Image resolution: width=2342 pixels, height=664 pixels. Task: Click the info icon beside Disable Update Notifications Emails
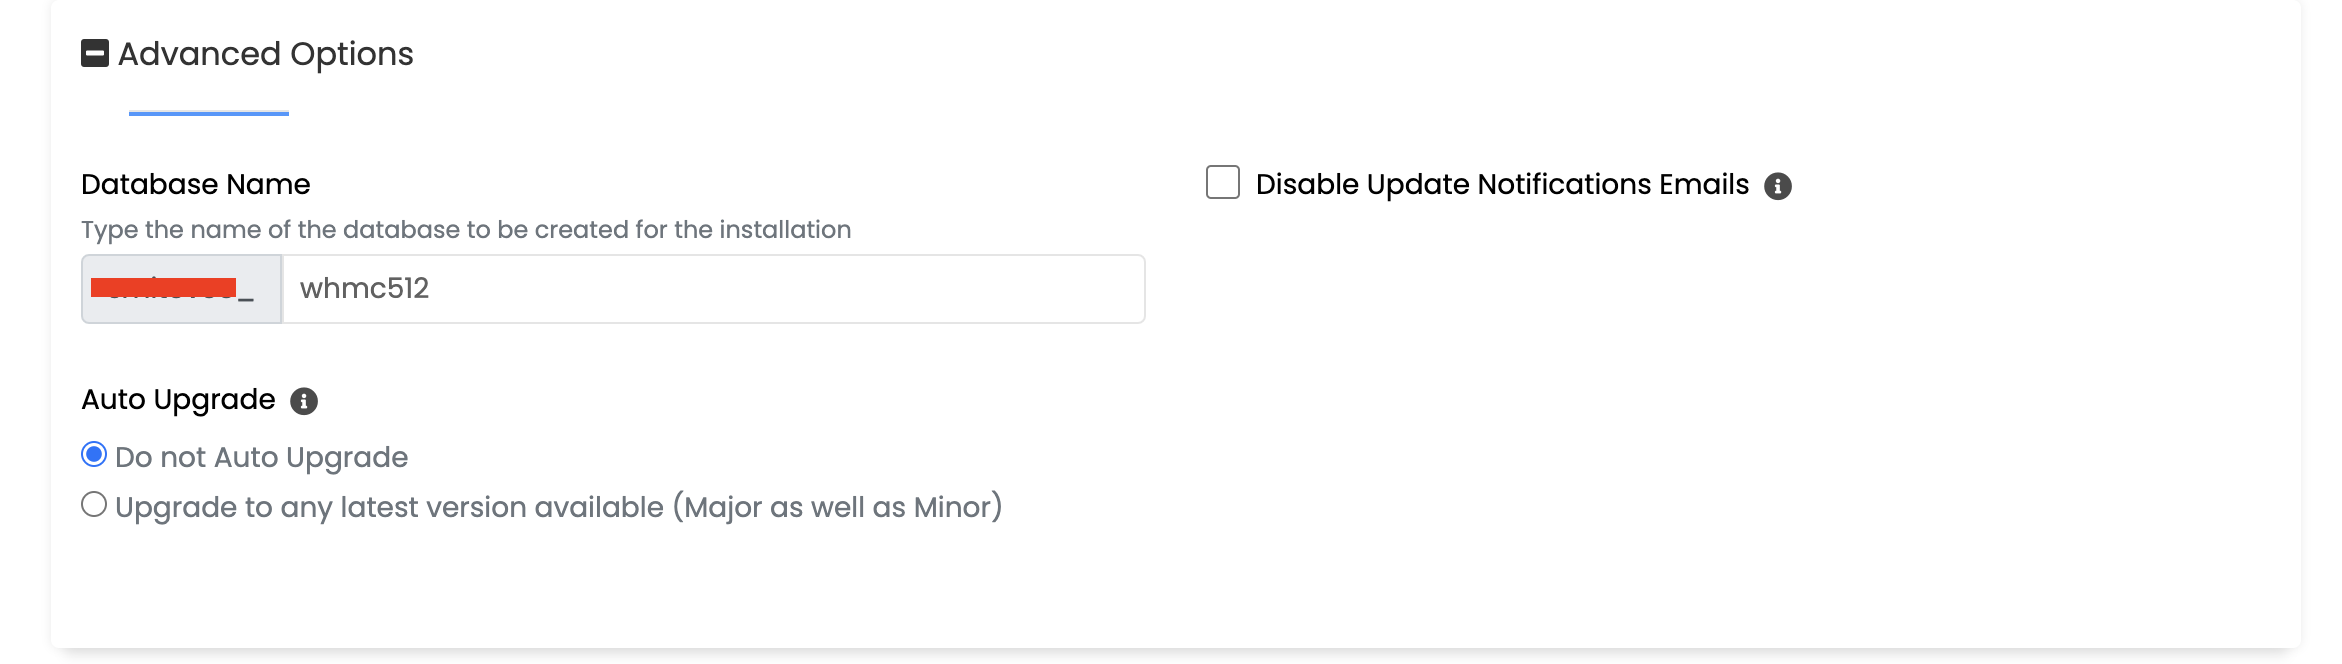click(x=1777, y=186)
